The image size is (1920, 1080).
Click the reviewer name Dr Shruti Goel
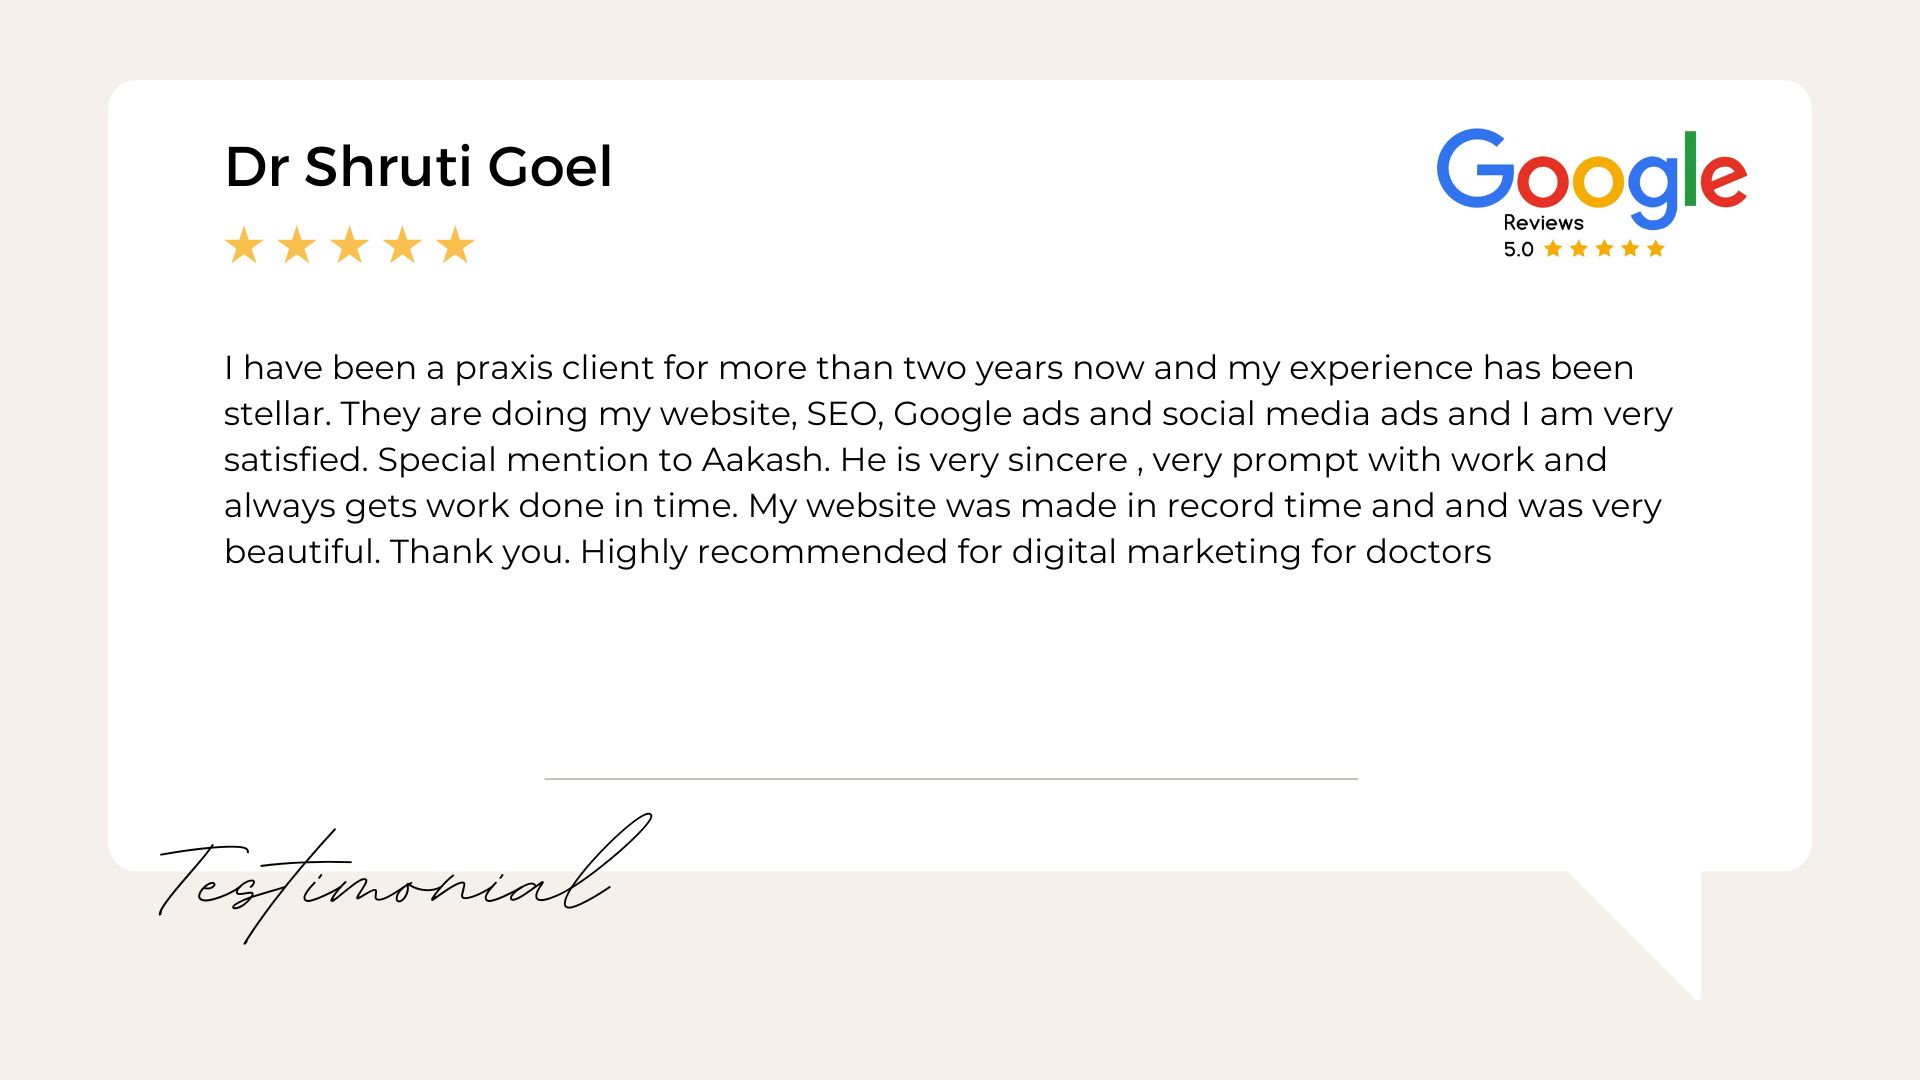418,166
